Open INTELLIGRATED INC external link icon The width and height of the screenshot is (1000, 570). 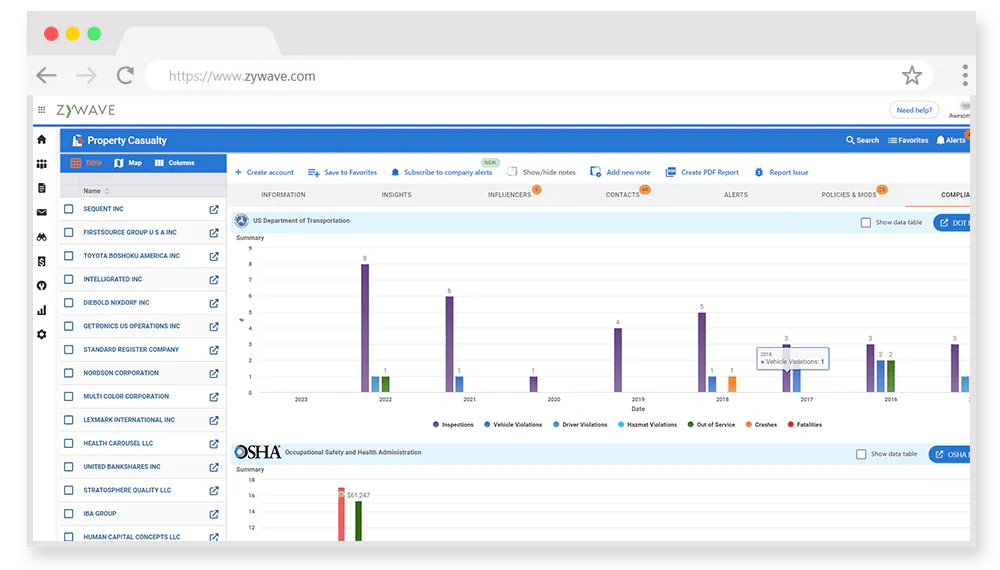coord(214,280)
